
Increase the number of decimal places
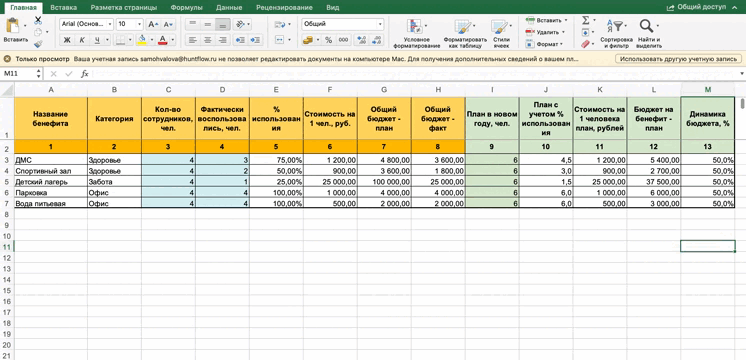[362, 40]
